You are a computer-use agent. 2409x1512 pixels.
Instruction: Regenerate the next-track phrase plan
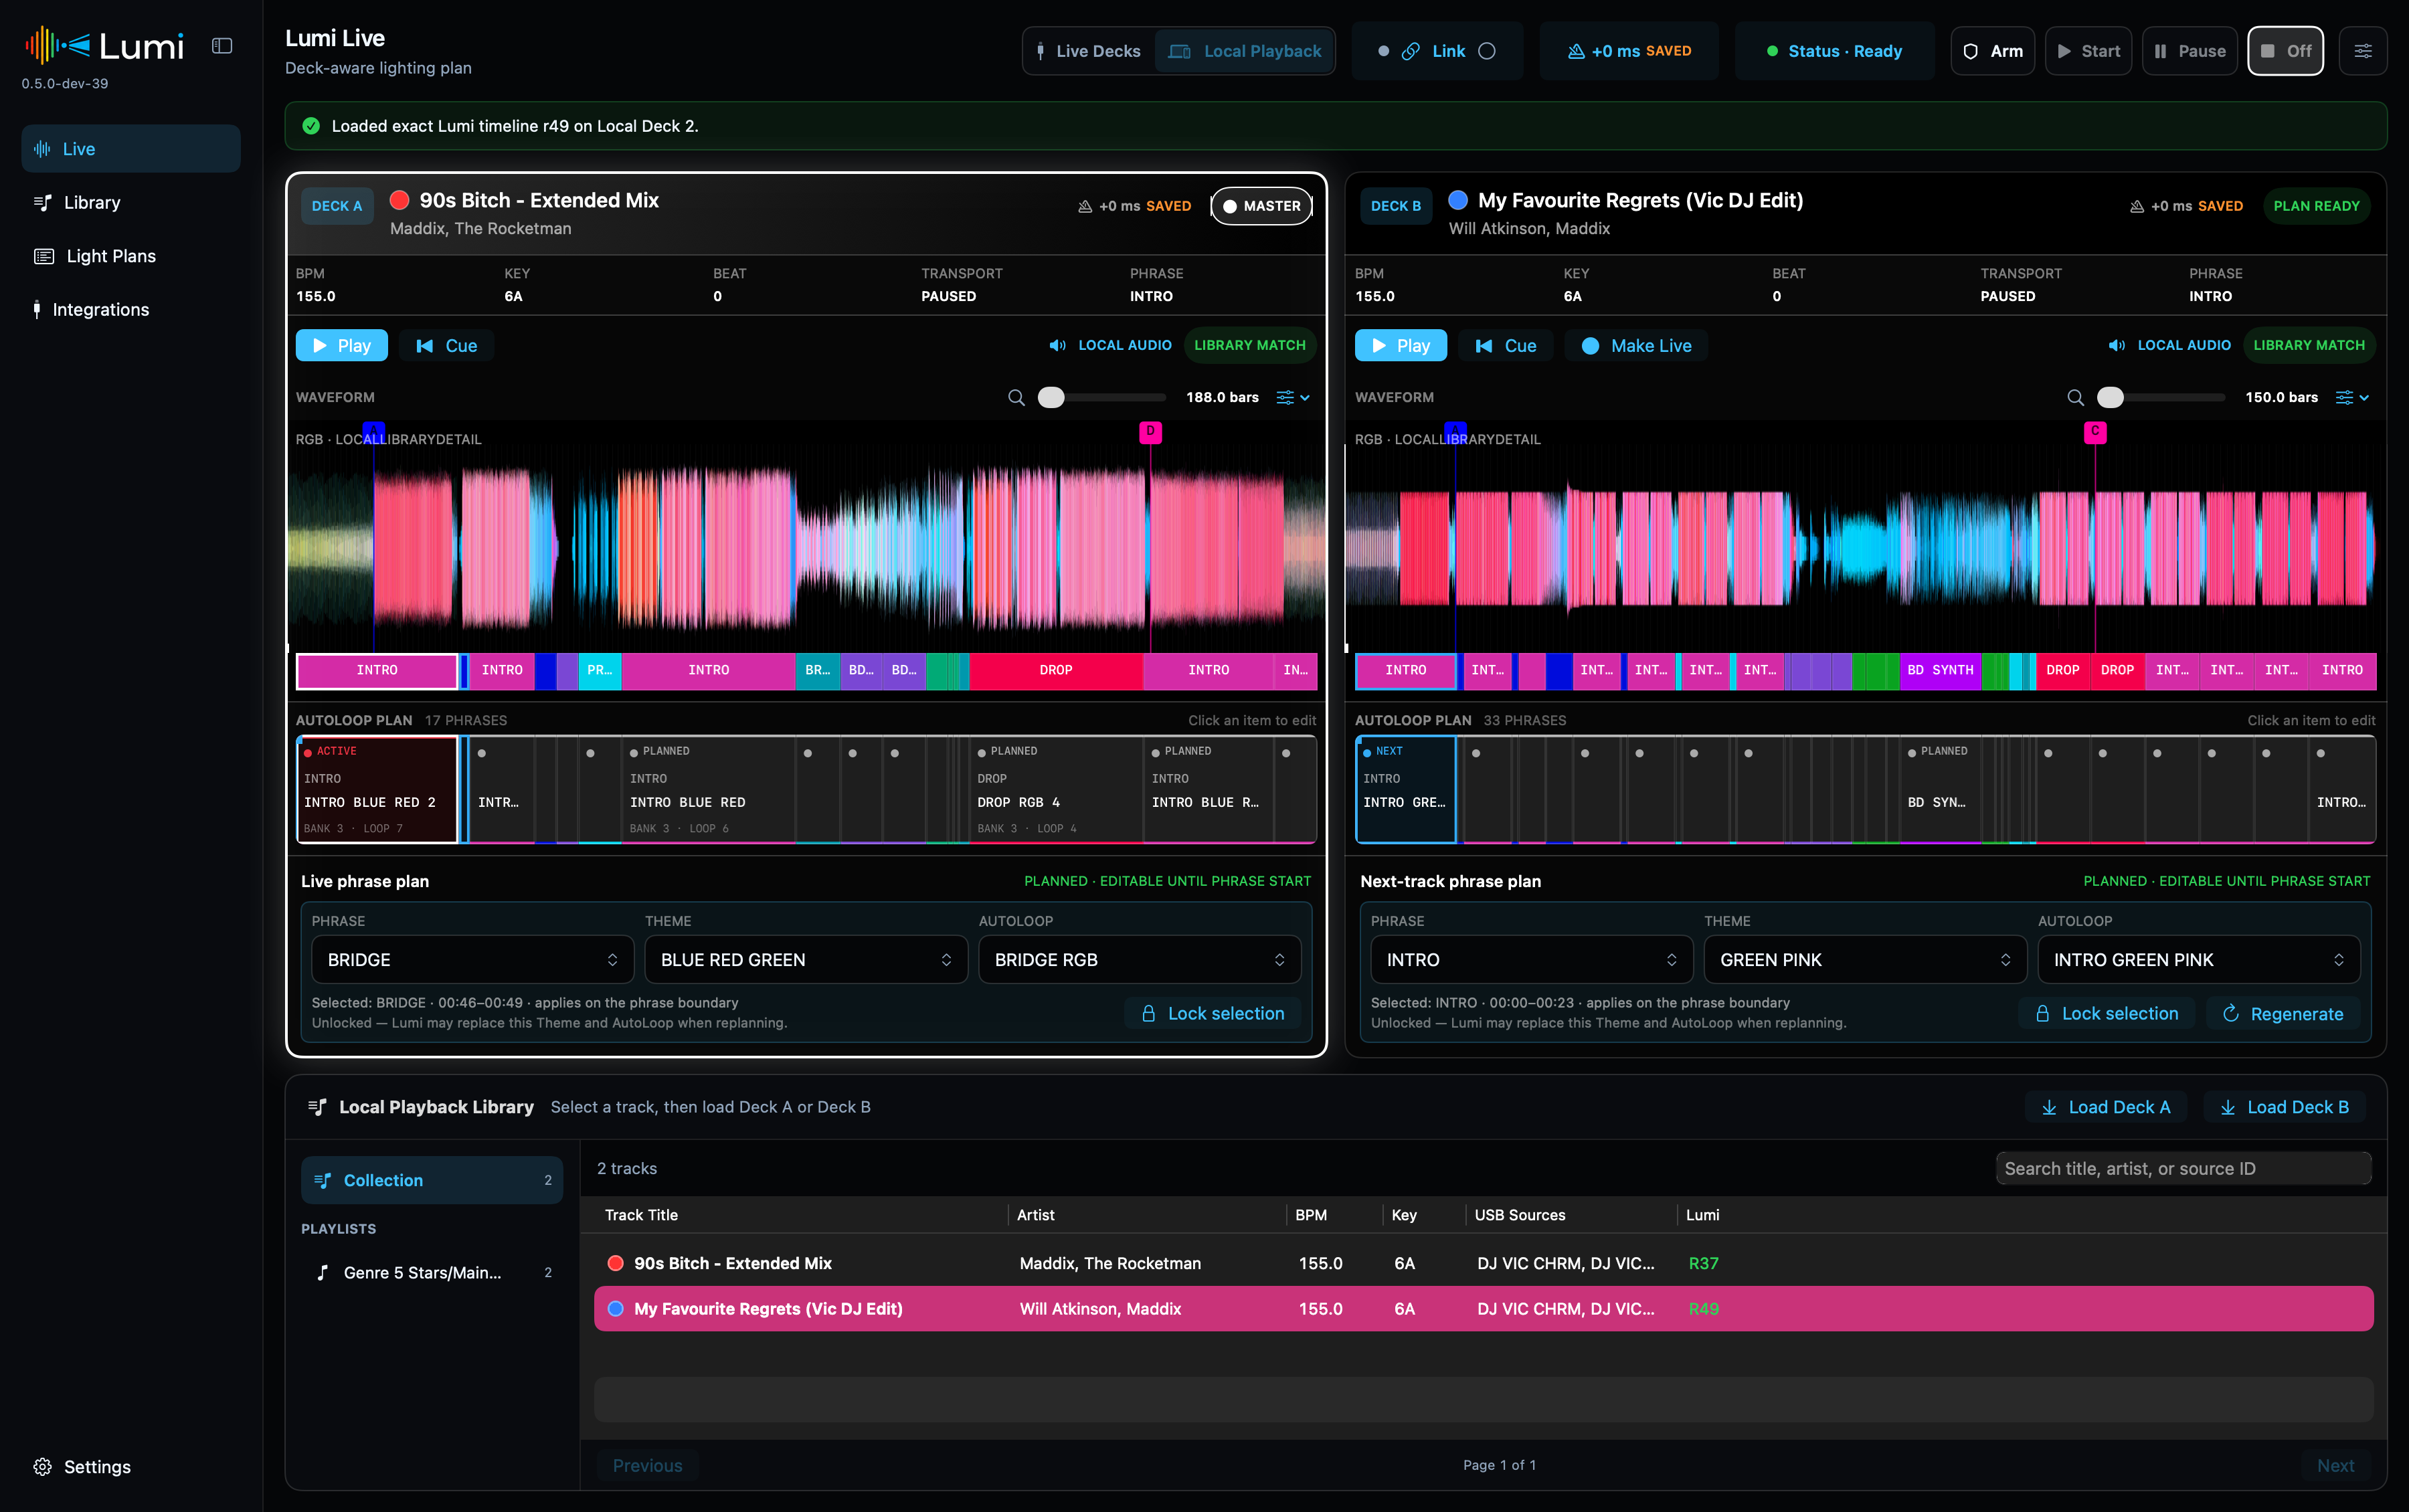click(x=2282, y=1013)
